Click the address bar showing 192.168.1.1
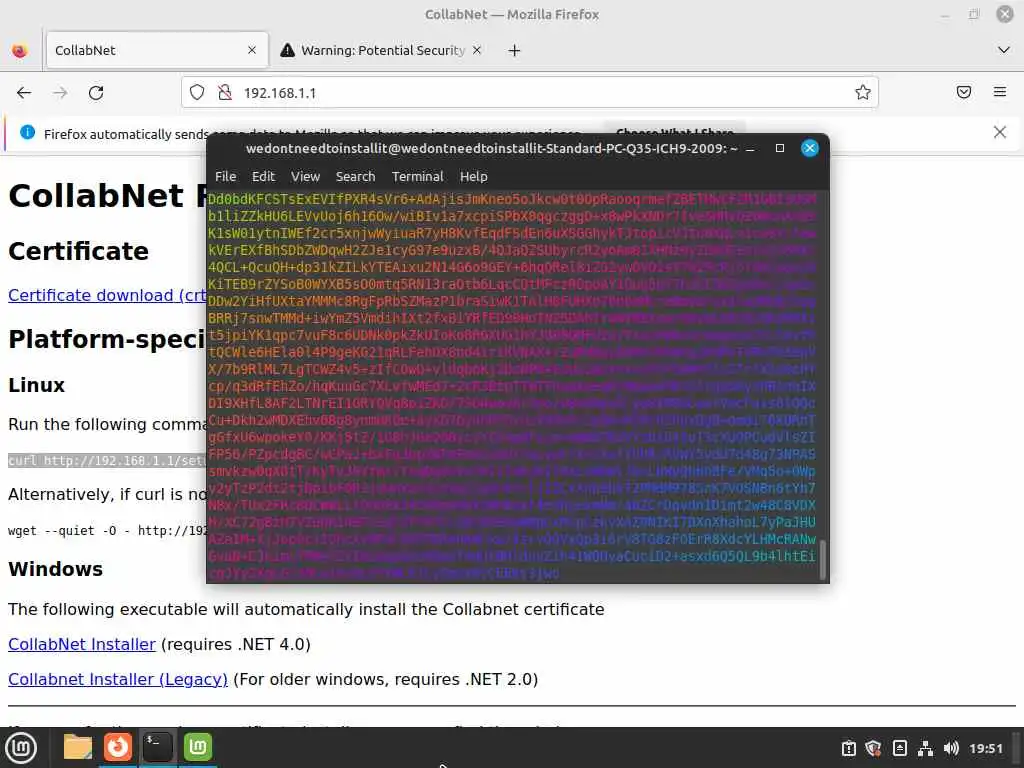This screenshot has height=768, width=1024. [x=529, y=93]
